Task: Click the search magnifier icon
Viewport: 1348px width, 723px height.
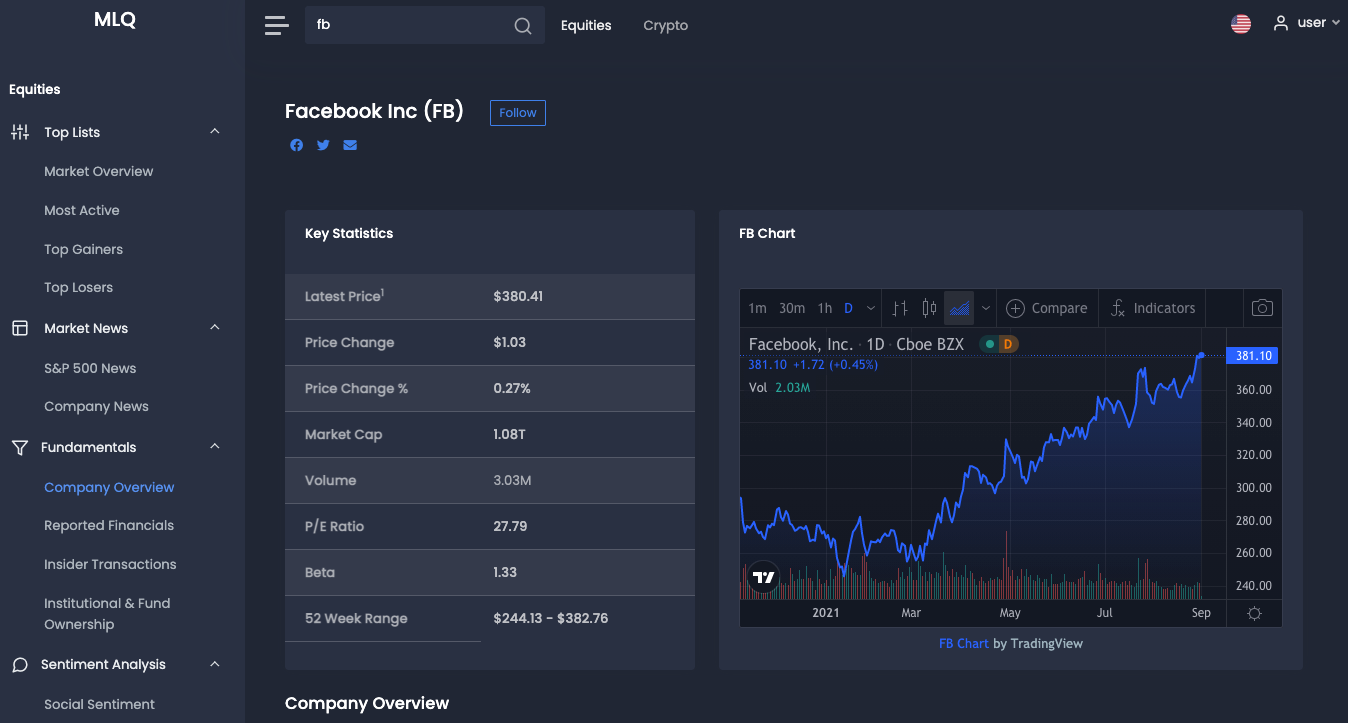Action: 523,26
